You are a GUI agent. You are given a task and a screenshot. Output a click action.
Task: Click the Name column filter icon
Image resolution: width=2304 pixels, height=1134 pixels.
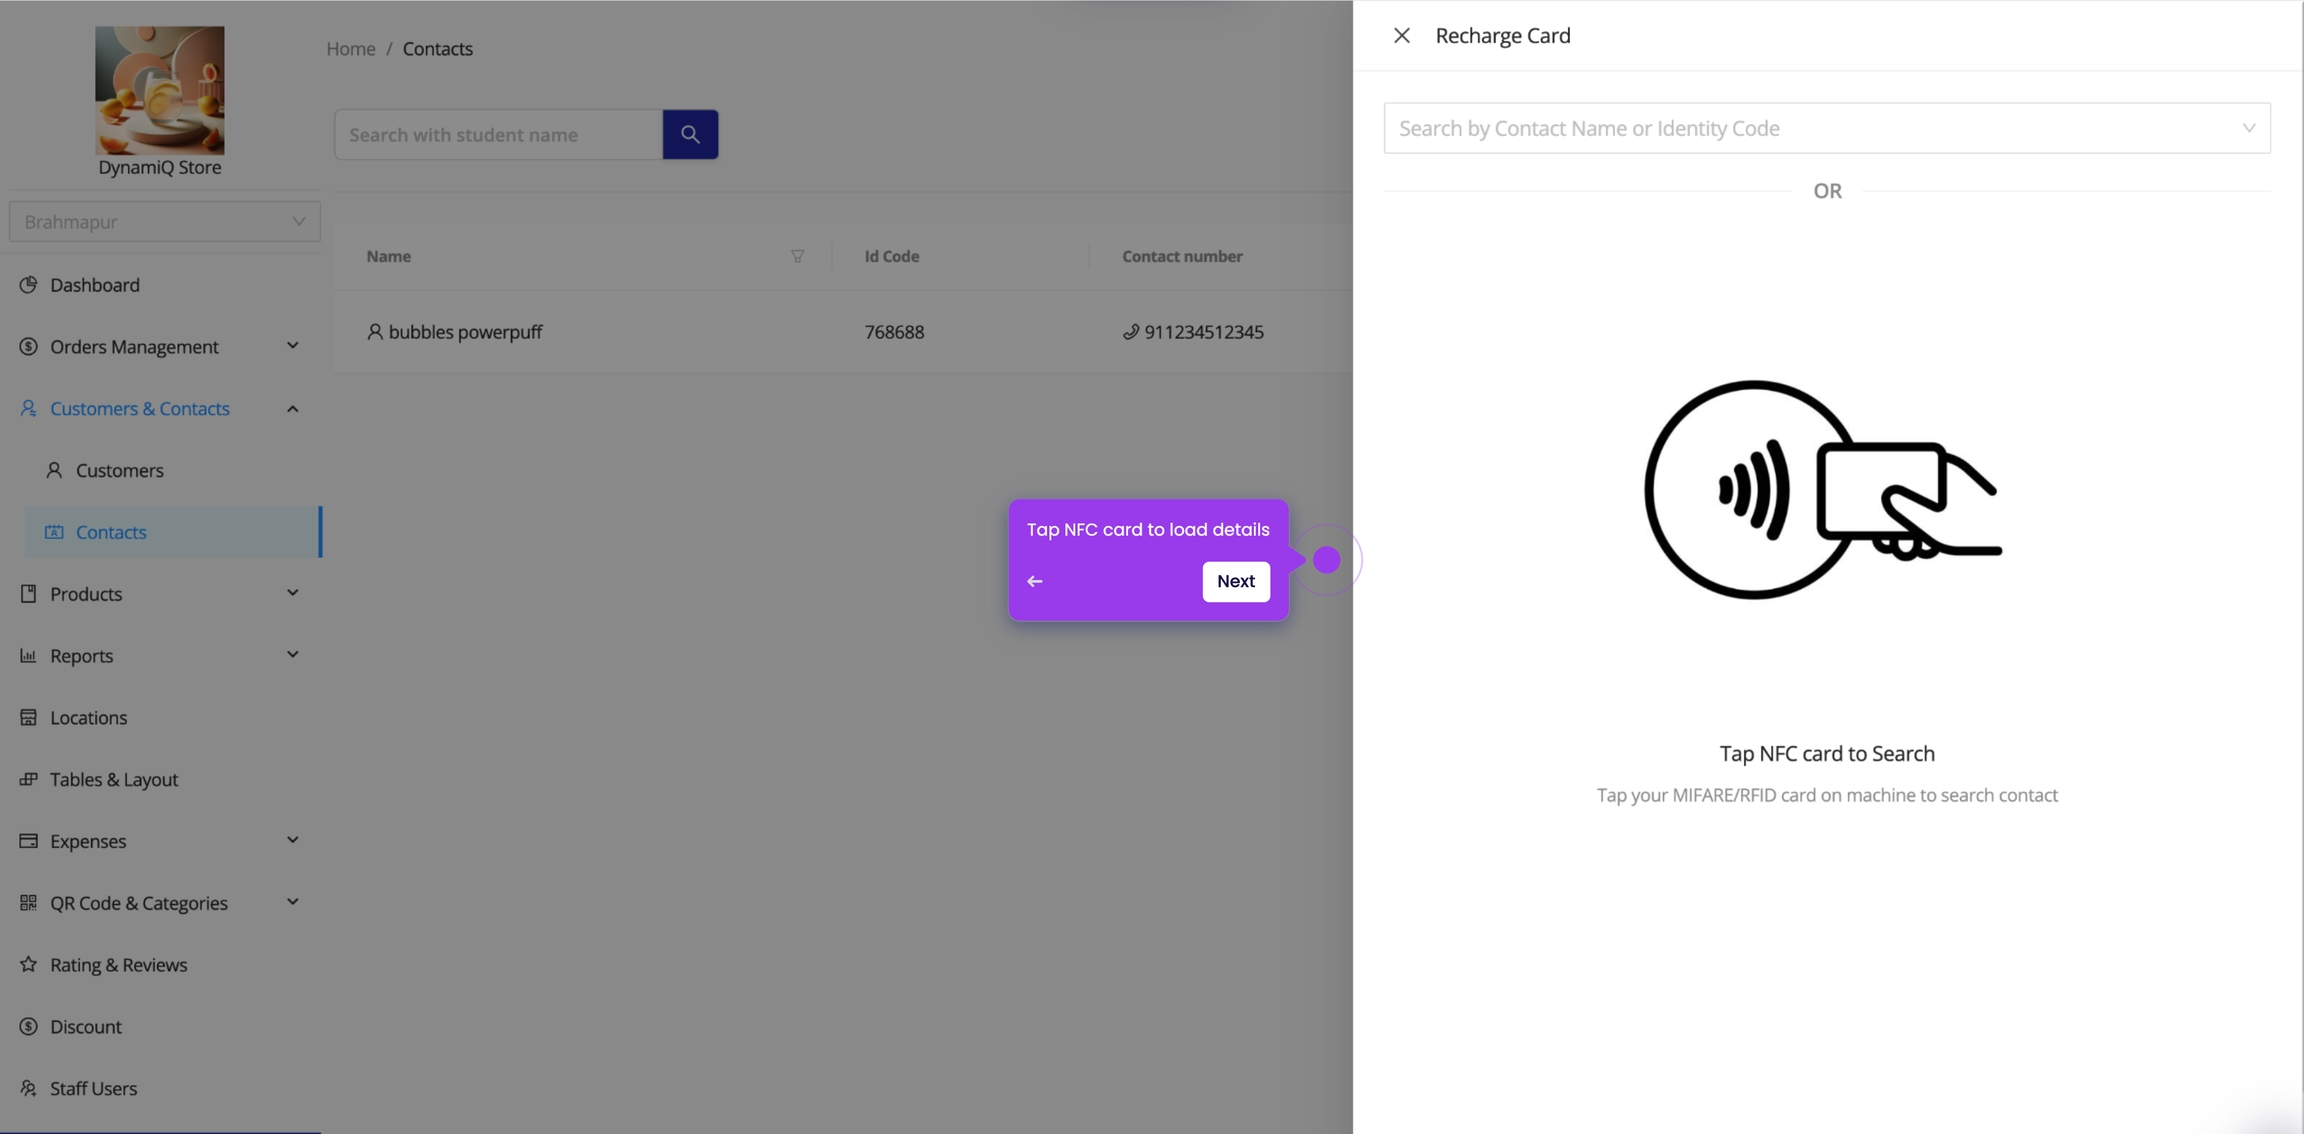[x=797, y=256]
